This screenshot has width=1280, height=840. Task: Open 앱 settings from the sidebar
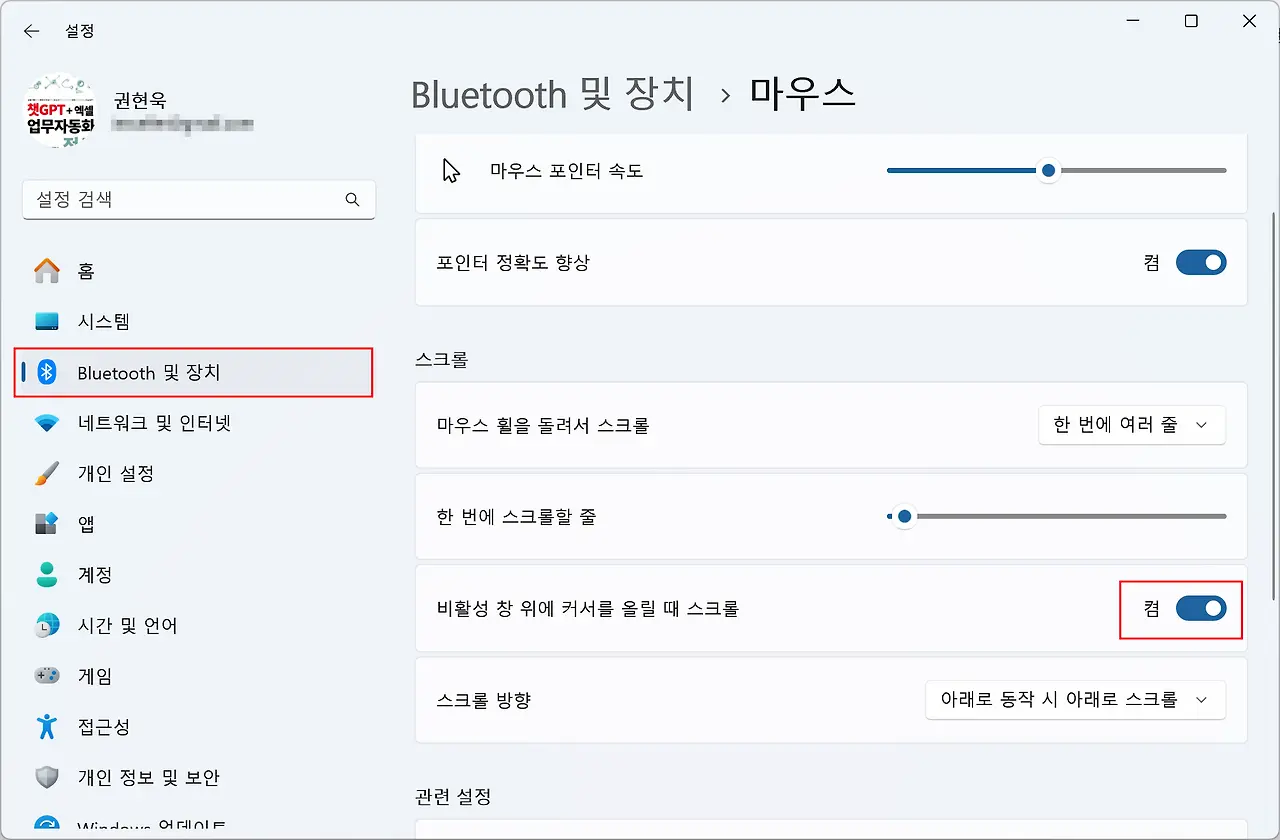(47, 523)
